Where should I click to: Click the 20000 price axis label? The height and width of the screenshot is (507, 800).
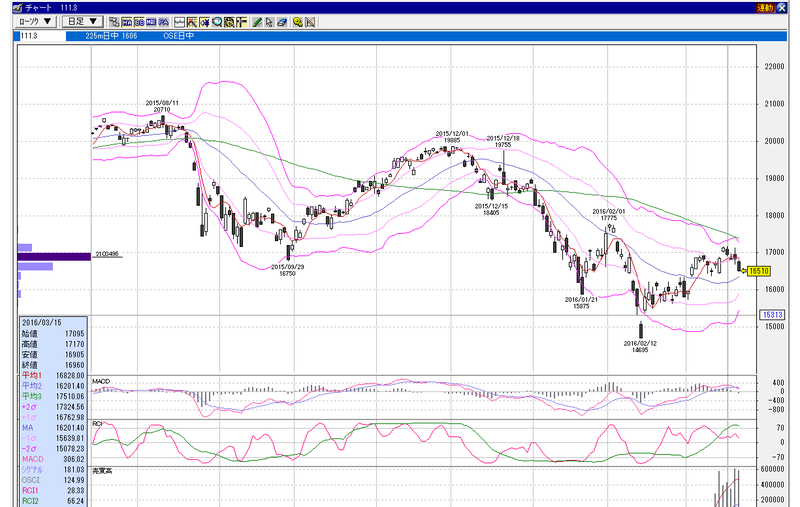774,141
